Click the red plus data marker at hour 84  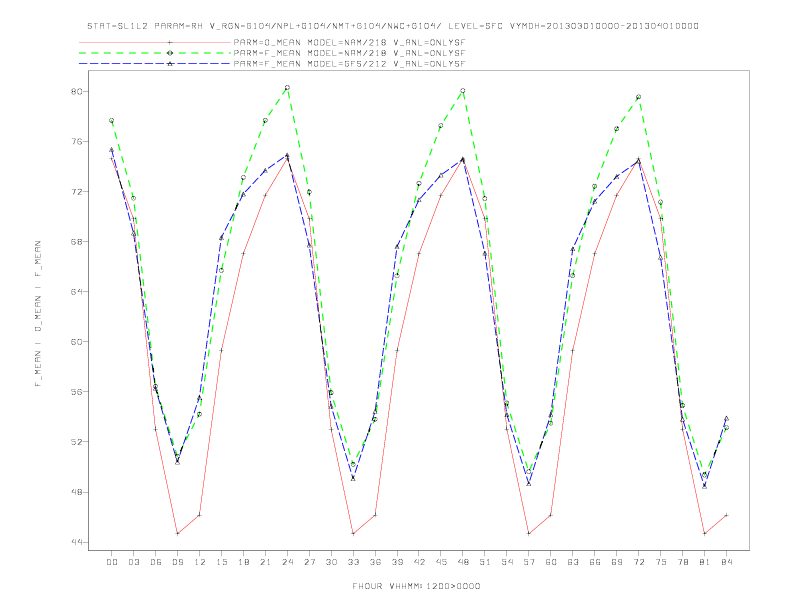point(726,515)
